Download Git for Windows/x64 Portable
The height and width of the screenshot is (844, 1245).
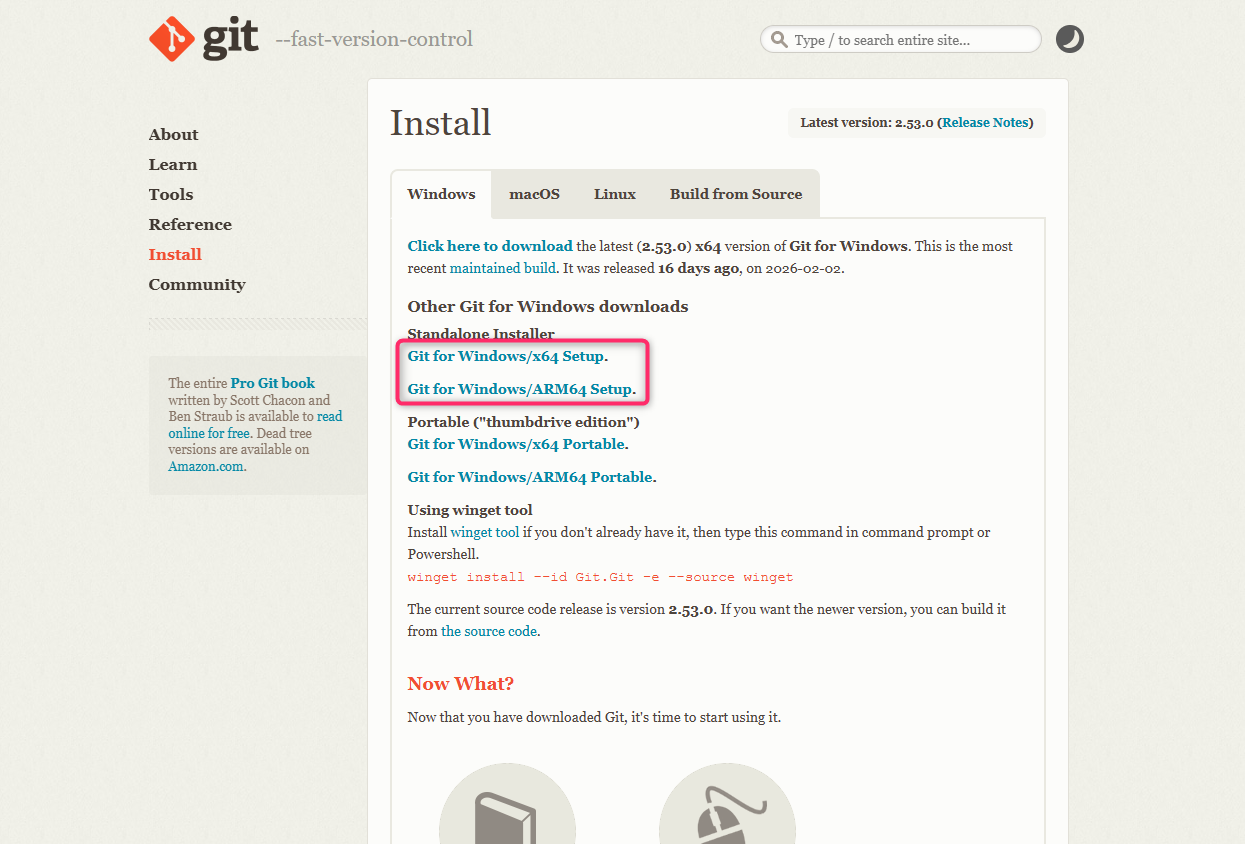pyautogui.click(x=516, y=444)
